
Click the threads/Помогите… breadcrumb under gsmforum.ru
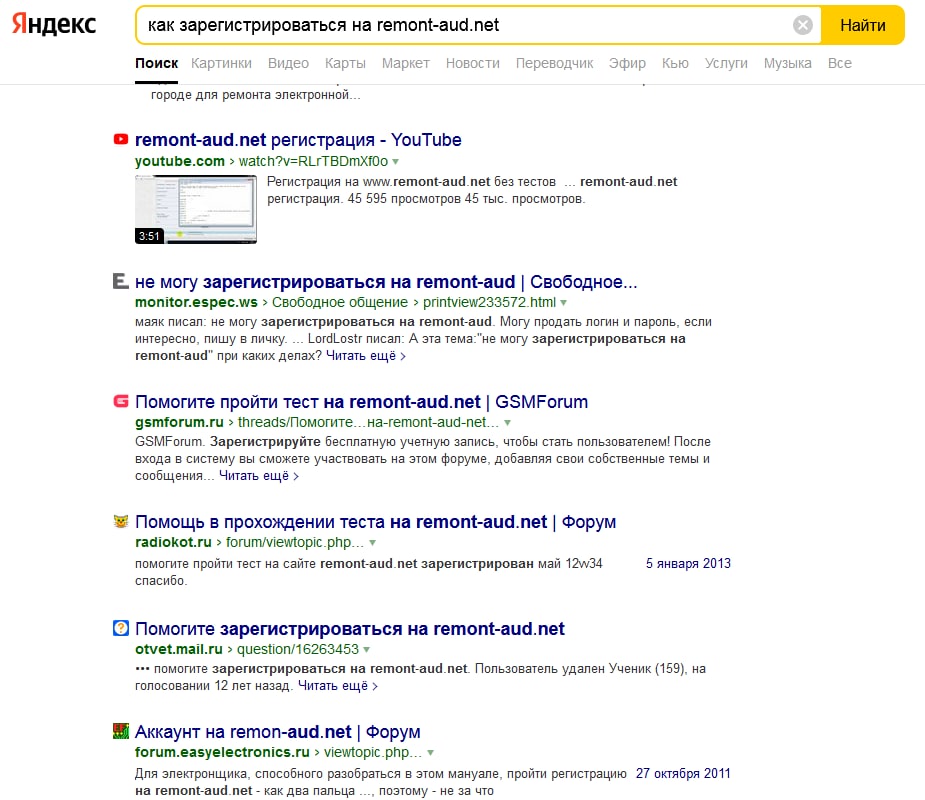(x=369, y=422)
